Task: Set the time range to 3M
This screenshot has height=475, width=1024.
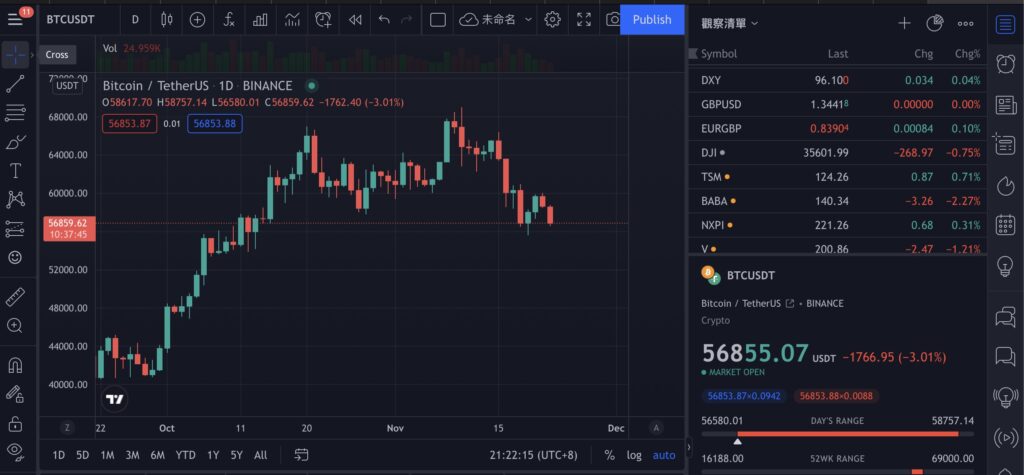Action: point(132,455)
